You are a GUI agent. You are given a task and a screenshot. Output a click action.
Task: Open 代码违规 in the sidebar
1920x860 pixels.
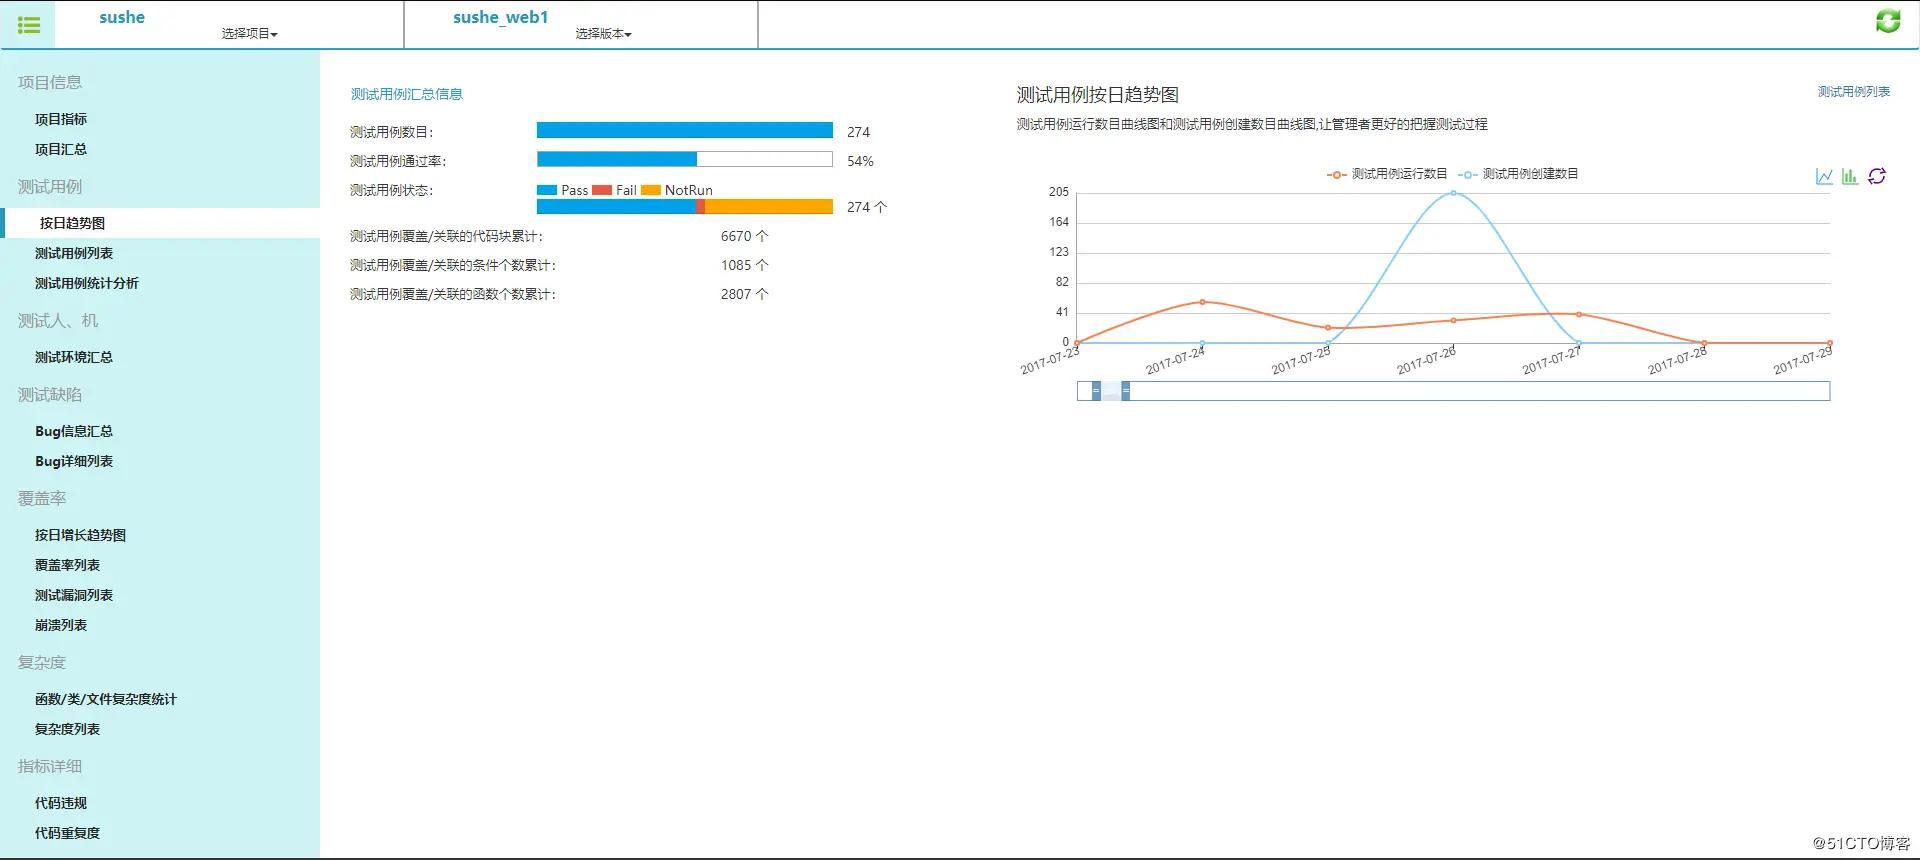coord(61,803)
